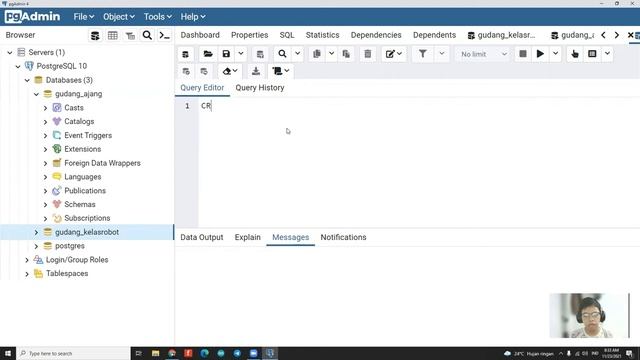
Task: Open the filter options dropdown arrow
Action: 442,54
